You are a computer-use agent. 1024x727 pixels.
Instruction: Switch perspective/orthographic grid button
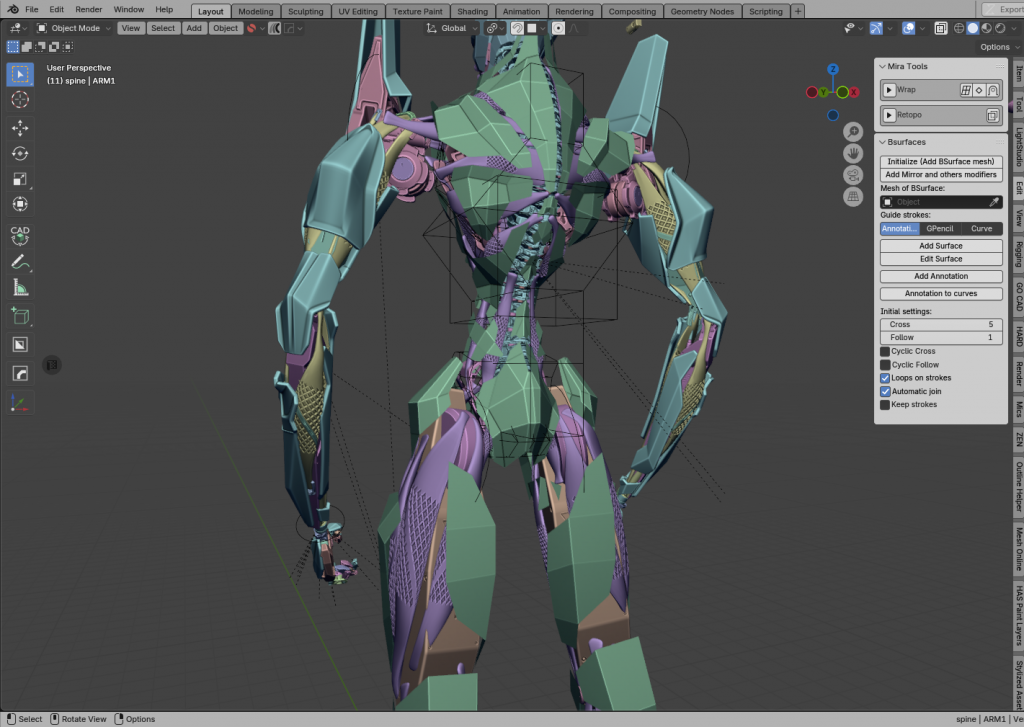coord(853,197)
